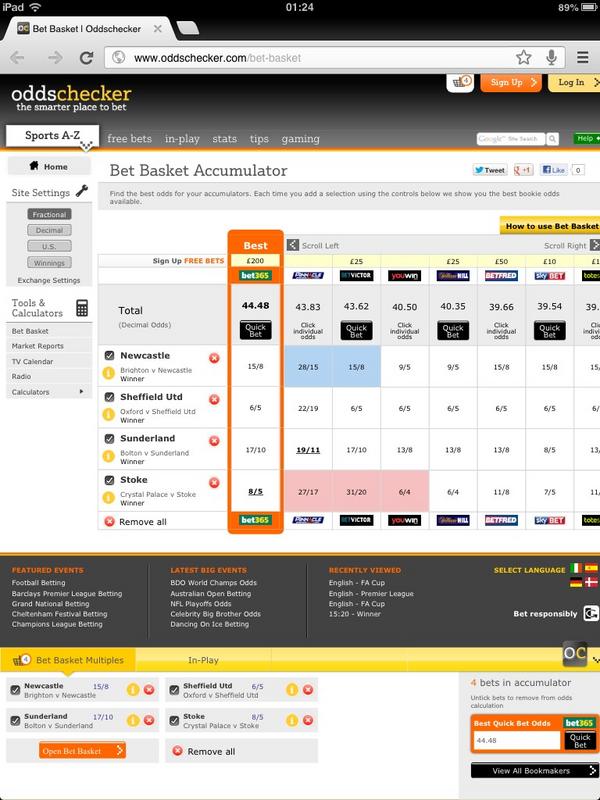Open How to use Bet Basket
The height and width of the screenshot is (800, 600).
[550, 226]
